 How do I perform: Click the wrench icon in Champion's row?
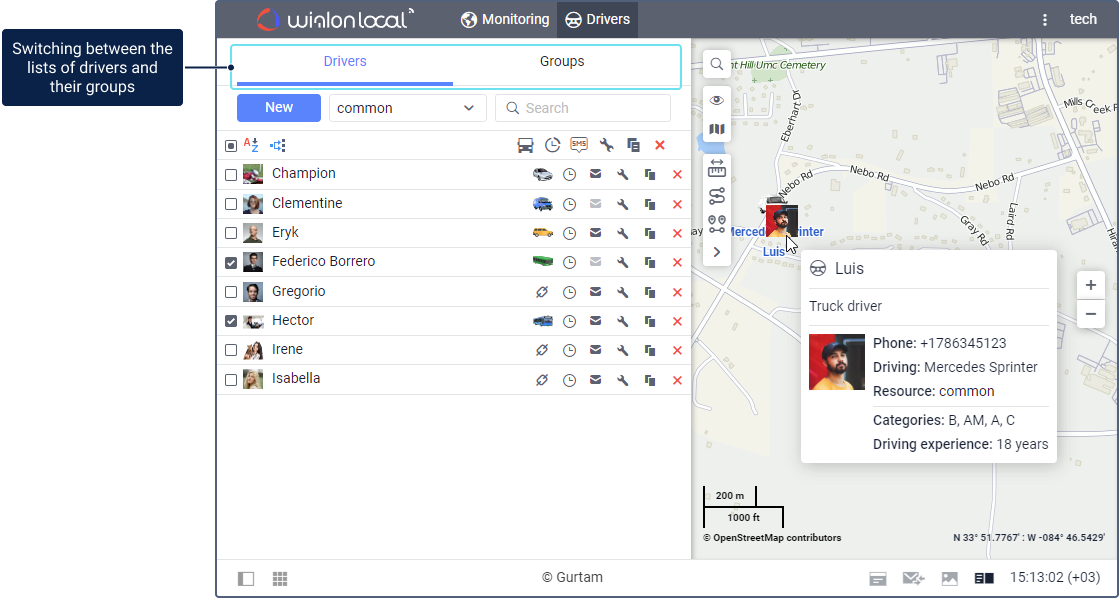tap(622, 175)
